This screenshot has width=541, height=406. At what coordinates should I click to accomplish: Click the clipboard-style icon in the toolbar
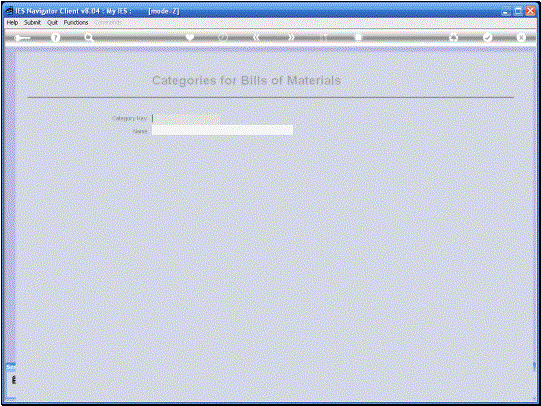tap(358, 37)
